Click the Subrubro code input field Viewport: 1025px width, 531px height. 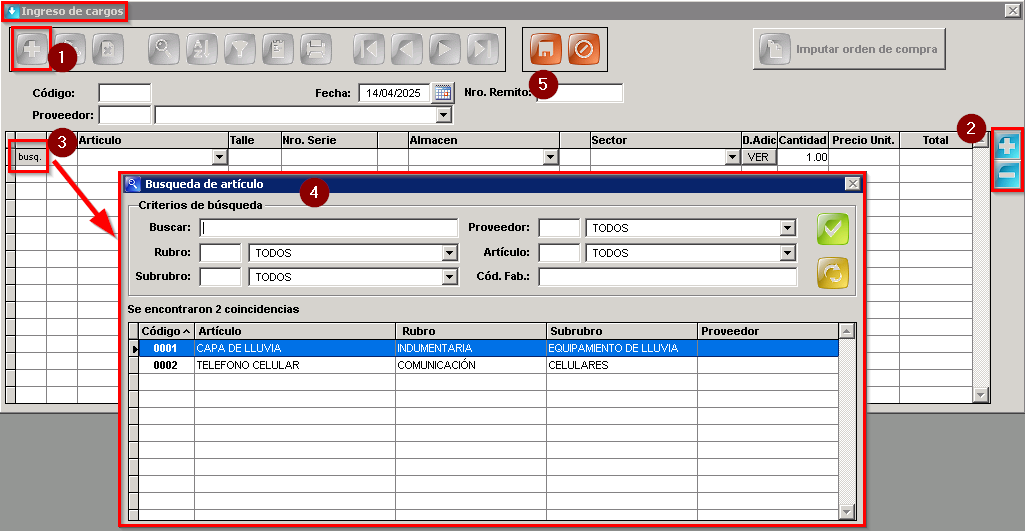tap(220, 277)
